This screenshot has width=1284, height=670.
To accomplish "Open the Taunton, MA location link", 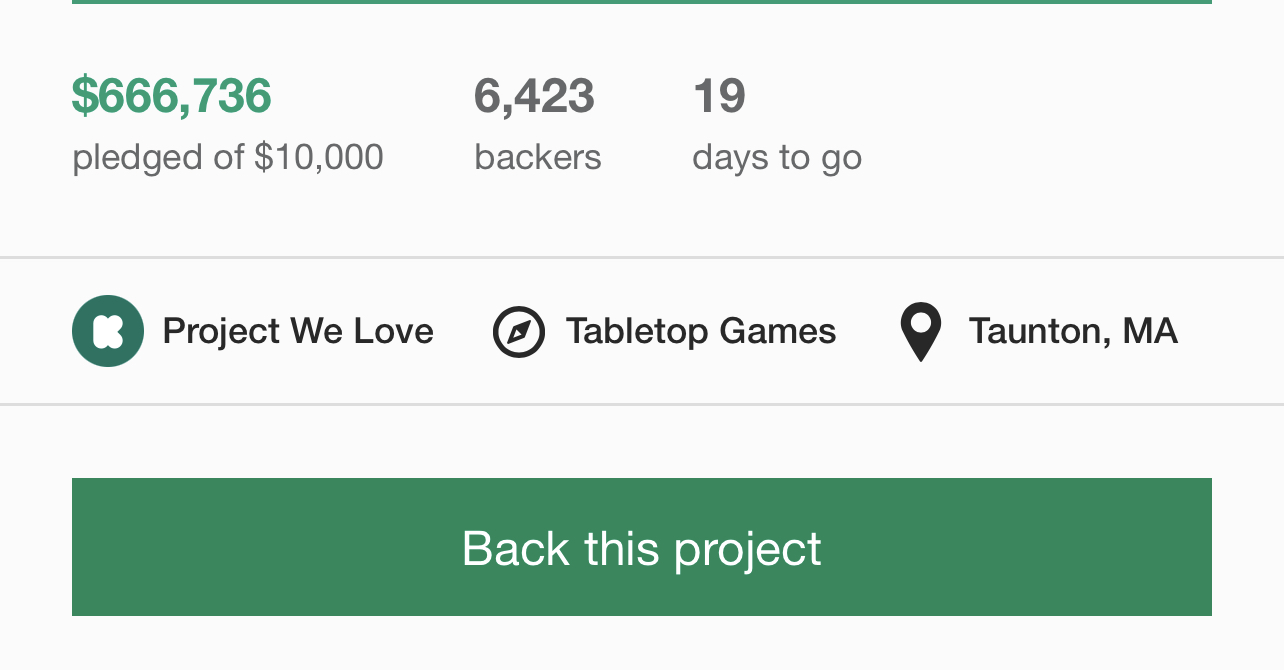I will (x=1073, y=331).
